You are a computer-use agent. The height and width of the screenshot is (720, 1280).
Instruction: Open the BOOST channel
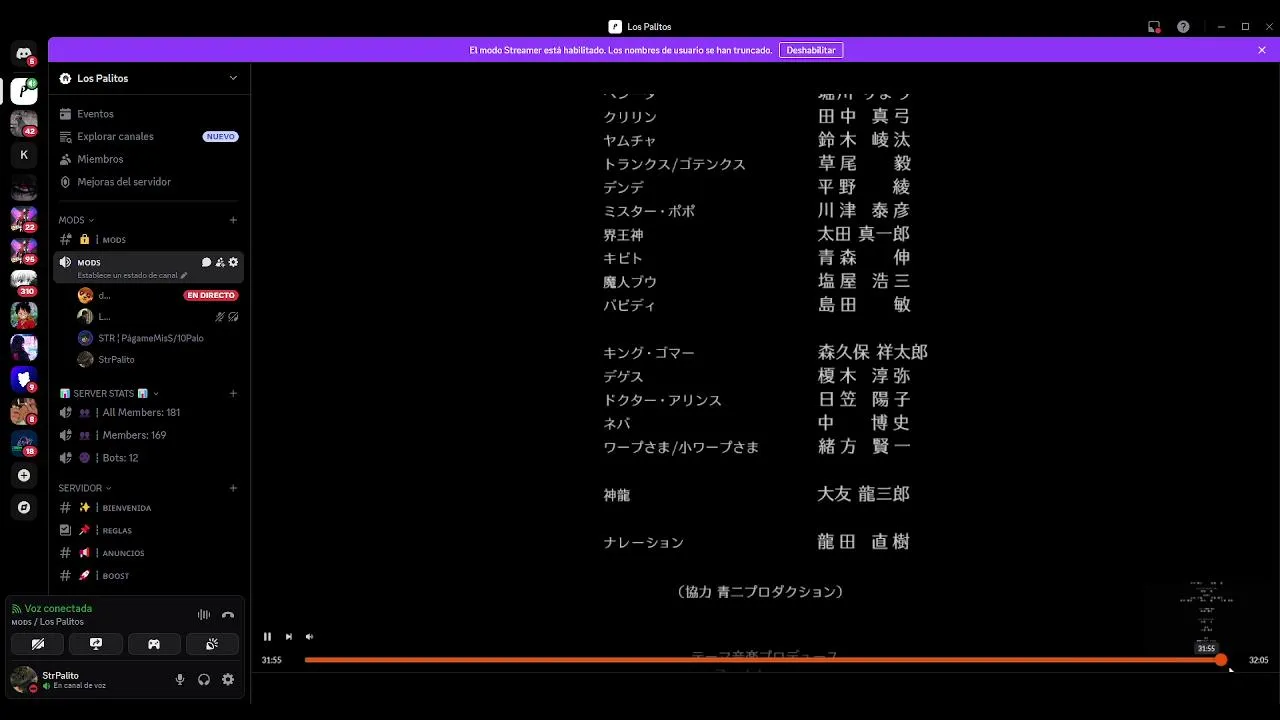click(148, 576)
